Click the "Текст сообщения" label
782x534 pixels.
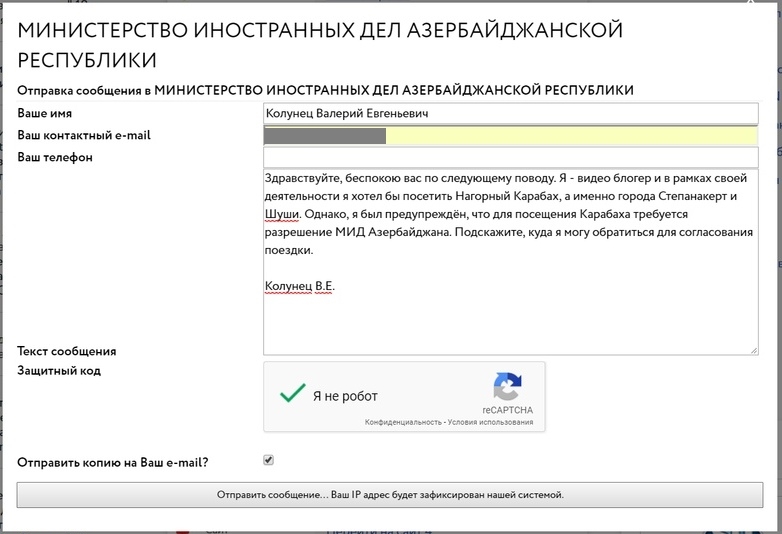[67, 351]
